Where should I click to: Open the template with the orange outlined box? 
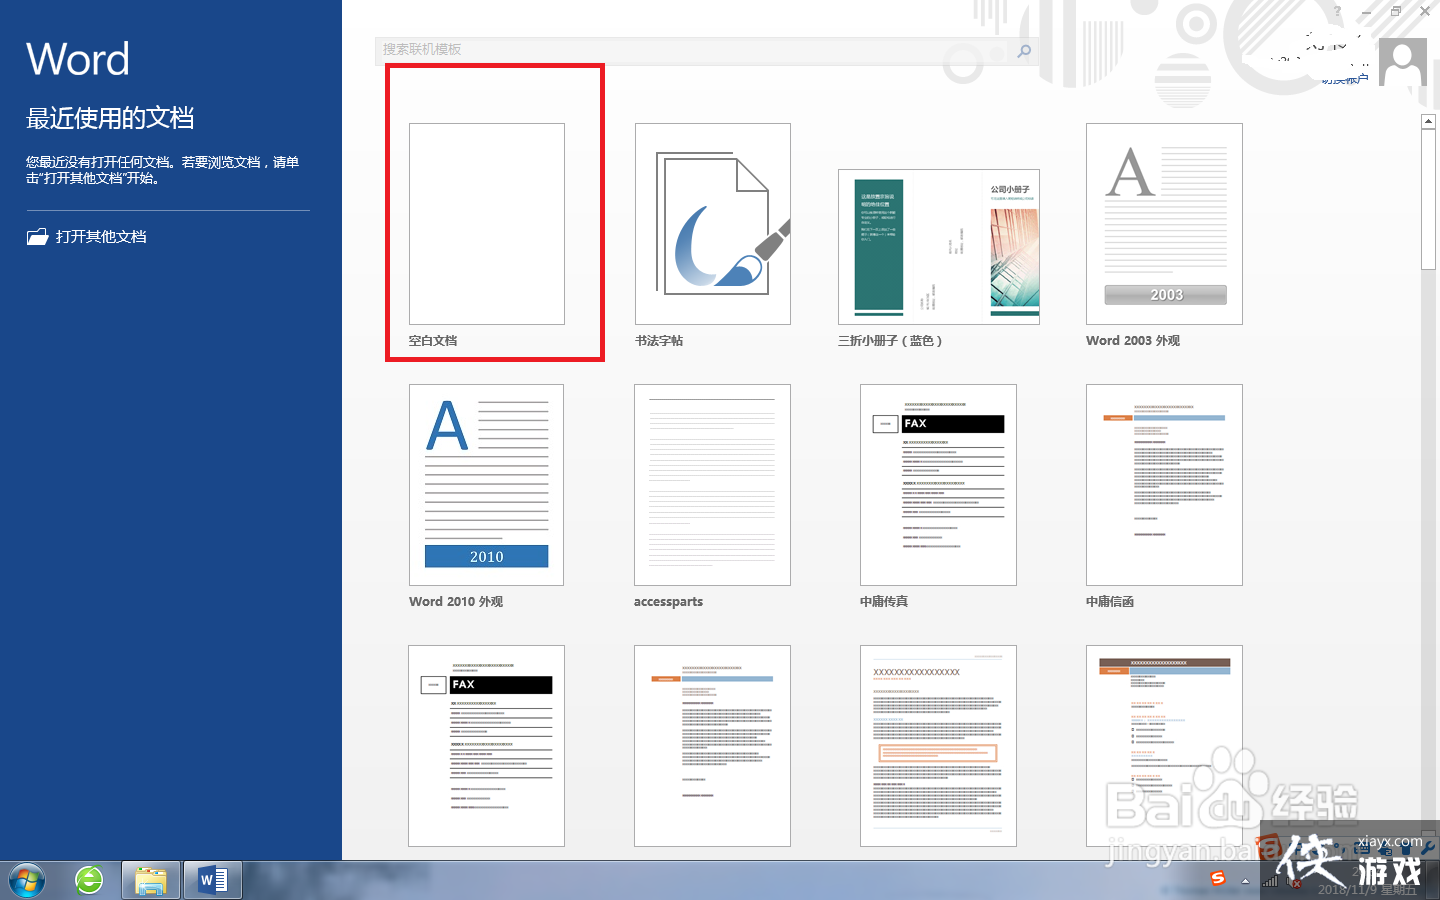tap(938, 746)
